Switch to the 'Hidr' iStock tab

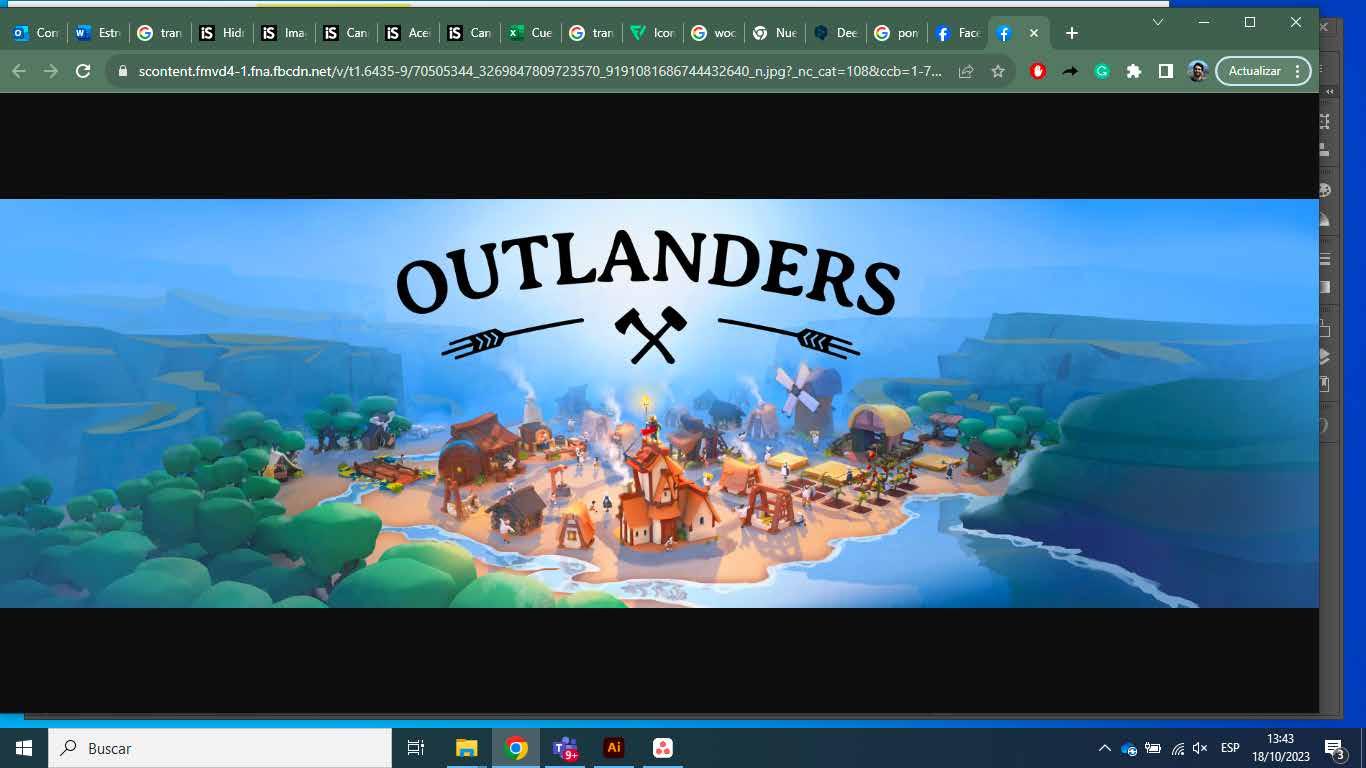pos(221,33)
